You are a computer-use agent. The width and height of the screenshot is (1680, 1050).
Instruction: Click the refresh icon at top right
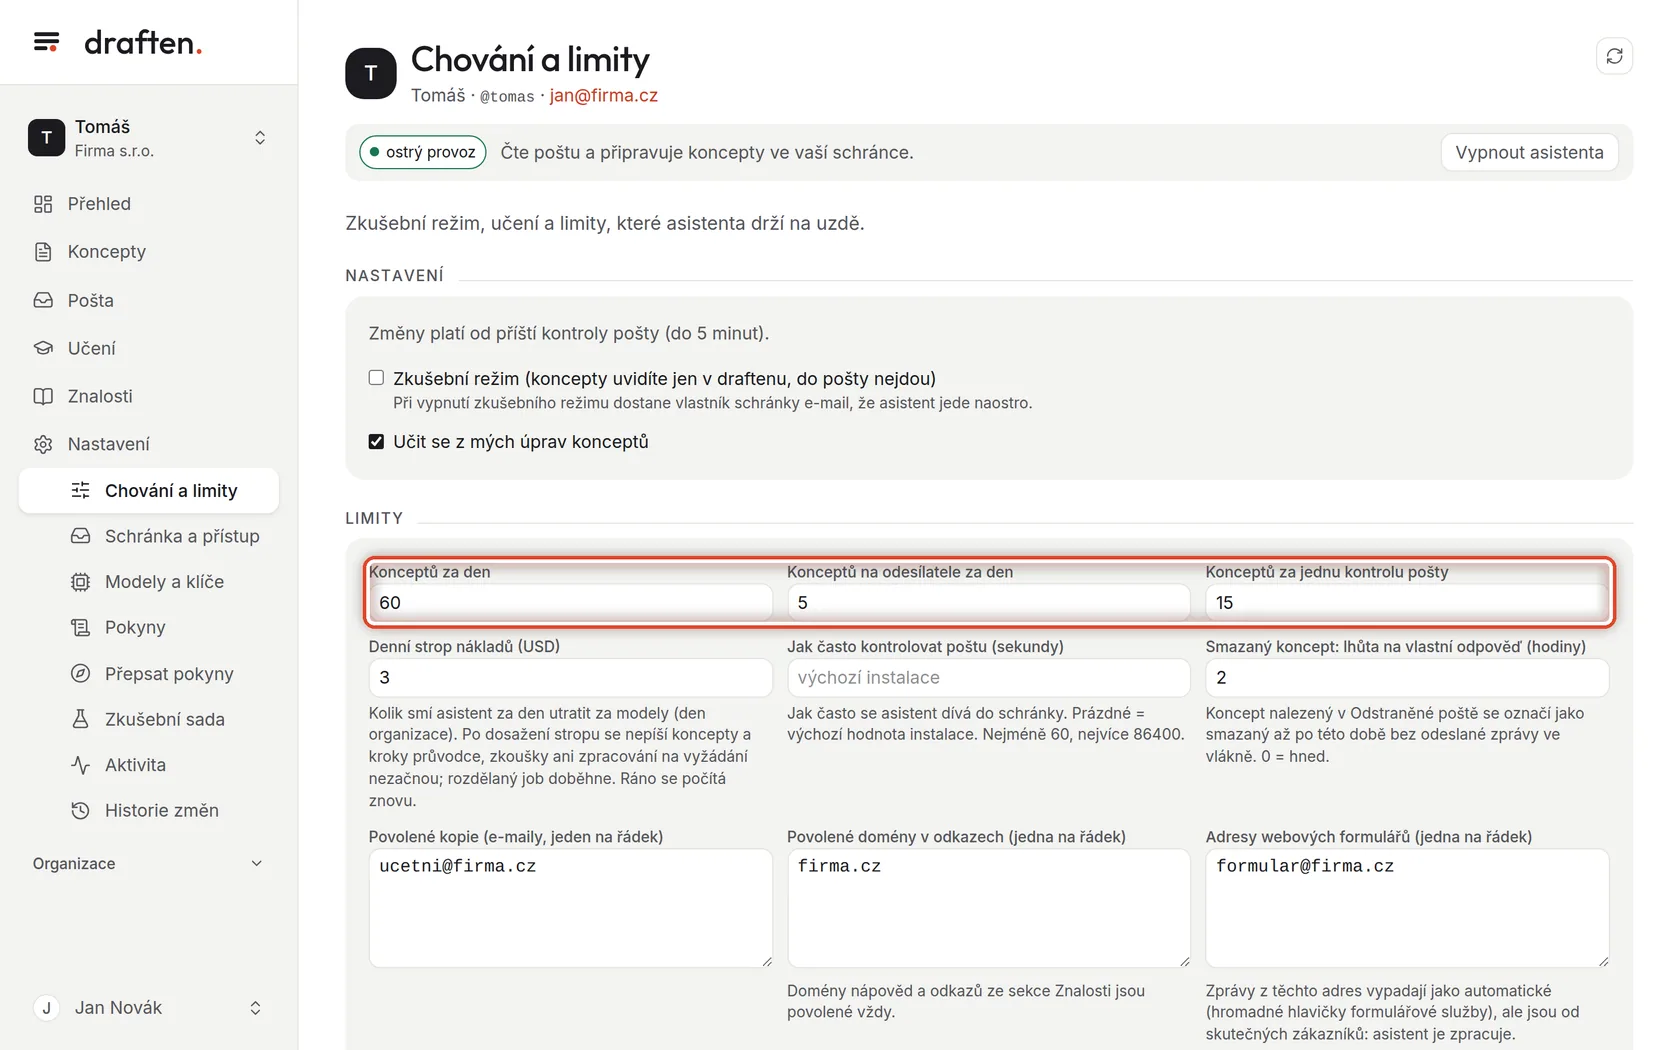1614,56
